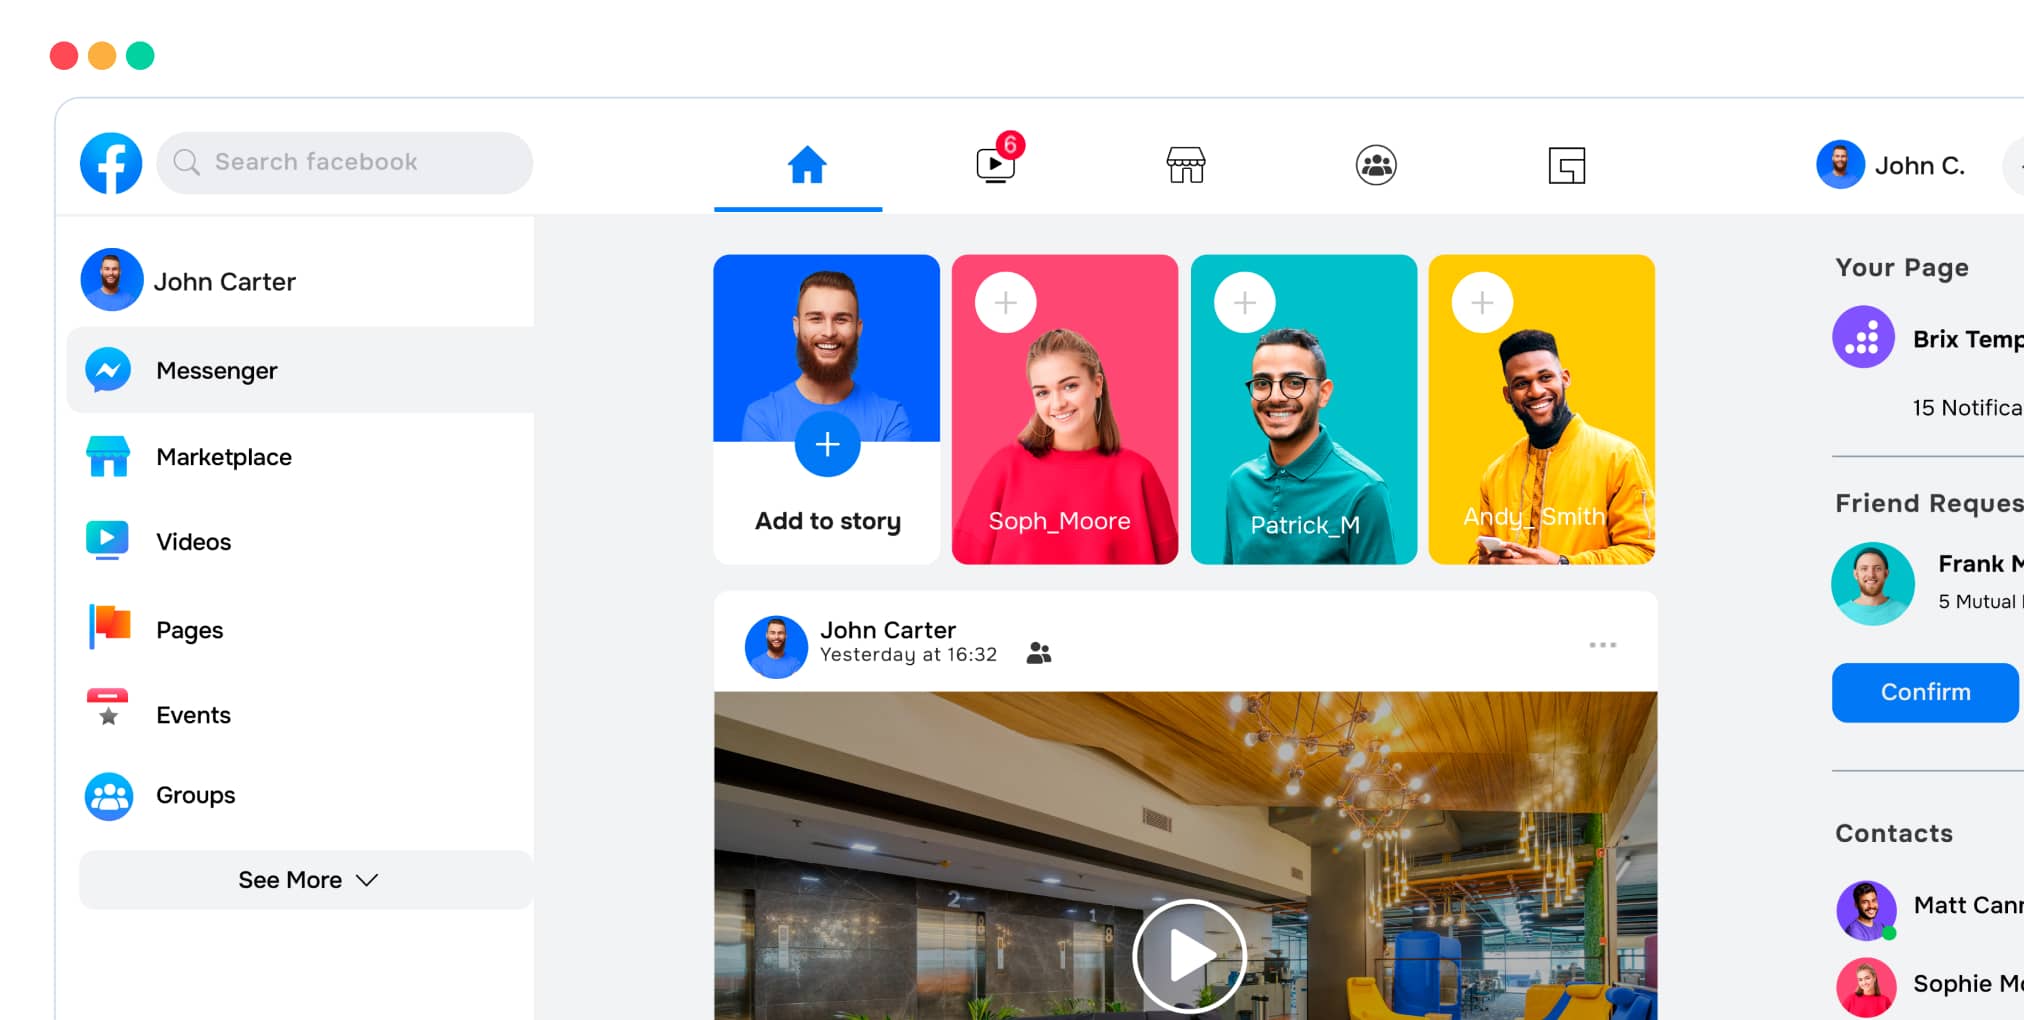Click the orange window minimize dot

tap(102, 55)
